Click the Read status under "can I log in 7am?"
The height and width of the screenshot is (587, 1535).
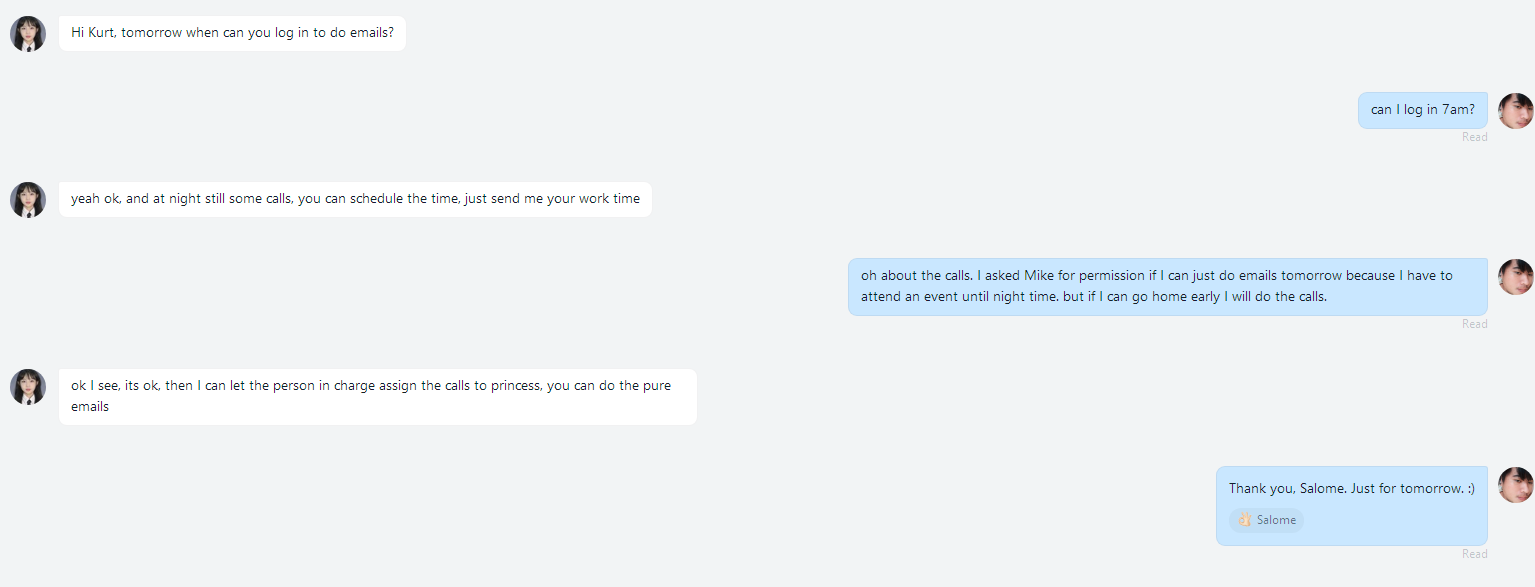coord(1474,137)
